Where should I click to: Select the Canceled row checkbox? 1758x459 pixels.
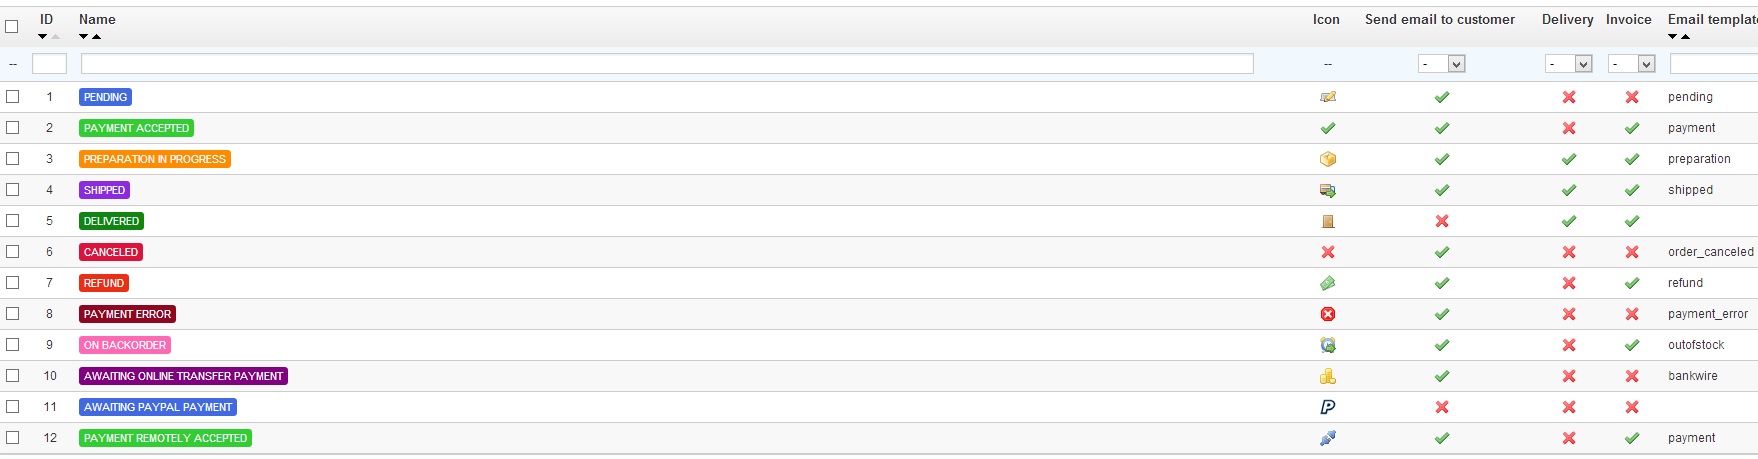click(x=13, y=251)
